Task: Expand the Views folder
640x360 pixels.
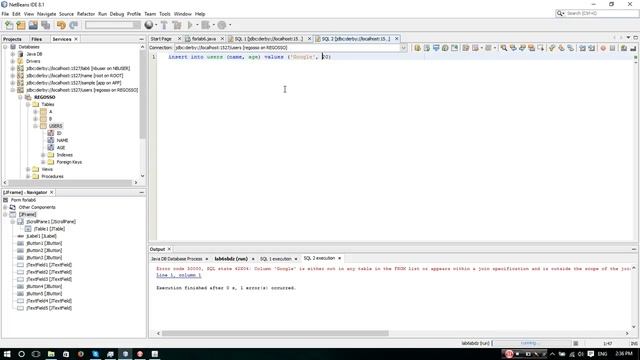Action: point(28,169)
